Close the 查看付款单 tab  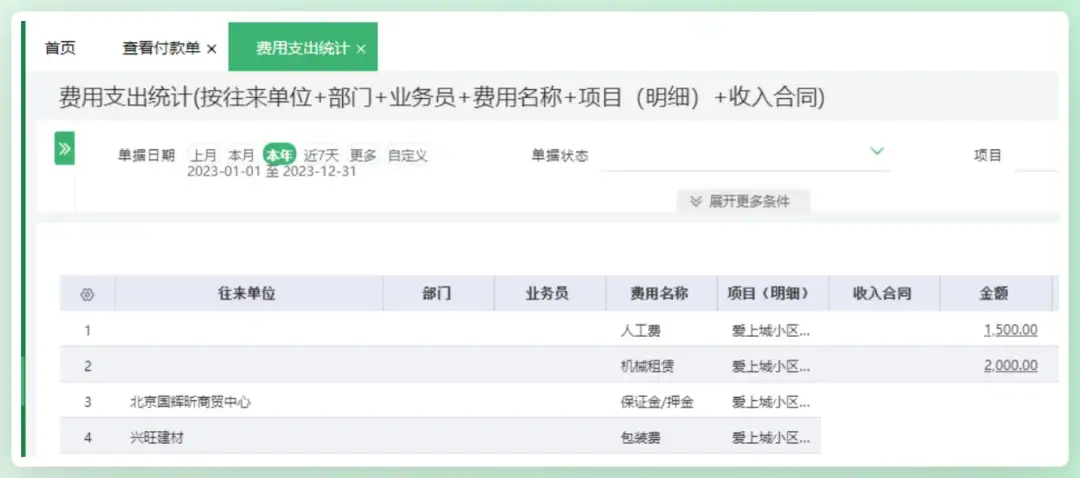(x=211, y=49)
